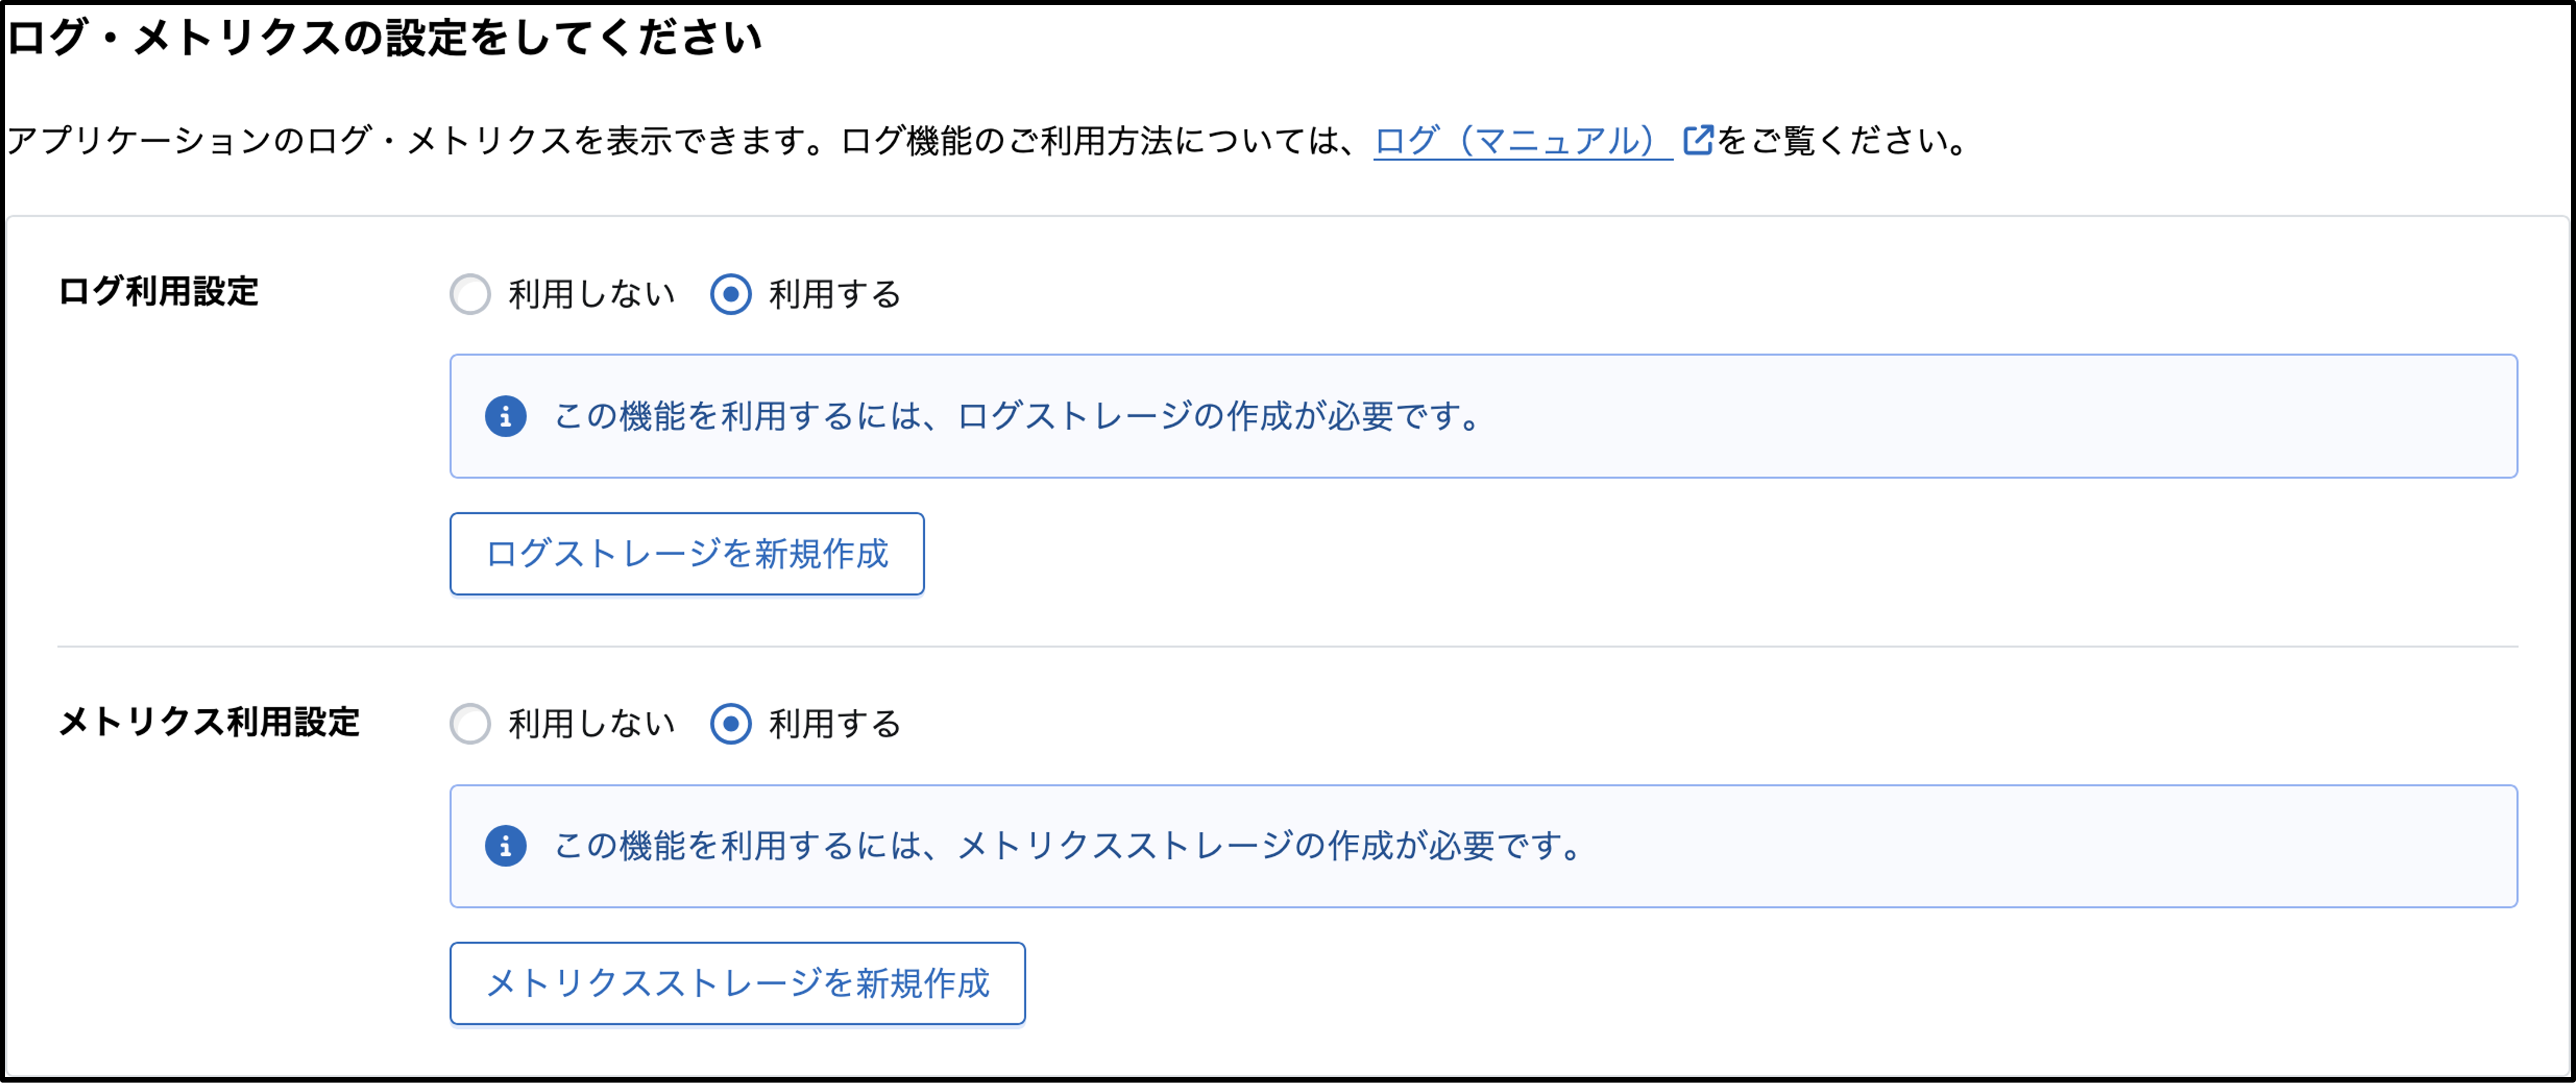Click the 利用しない text label under メトリクス利用設定

[x=592, y=724]
